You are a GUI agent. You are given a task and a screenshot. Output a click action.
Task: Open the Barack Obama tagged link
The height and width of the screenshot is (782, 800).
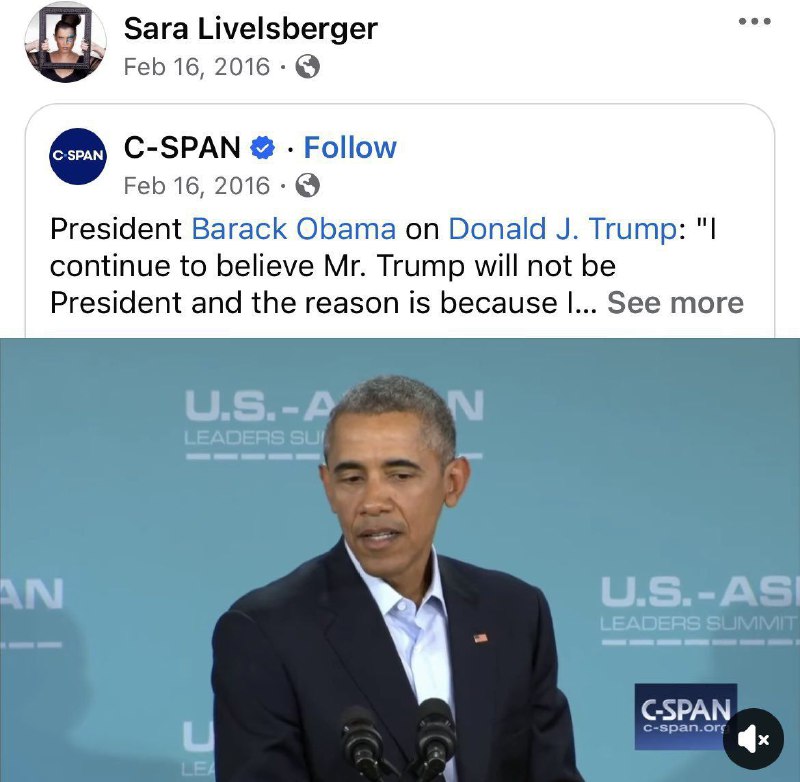tap(294, 229)
